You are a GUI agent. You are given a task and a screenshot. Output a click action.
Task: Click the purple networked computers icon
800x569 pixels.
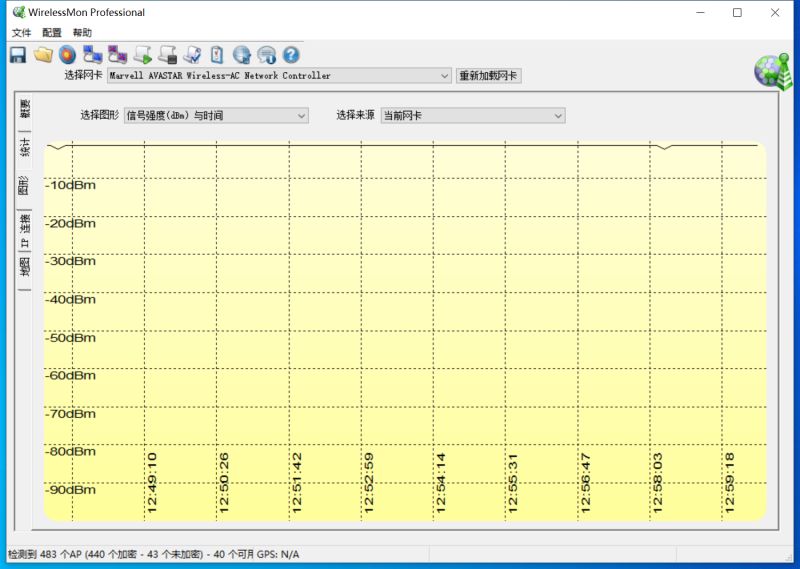(x=118, y=55)
